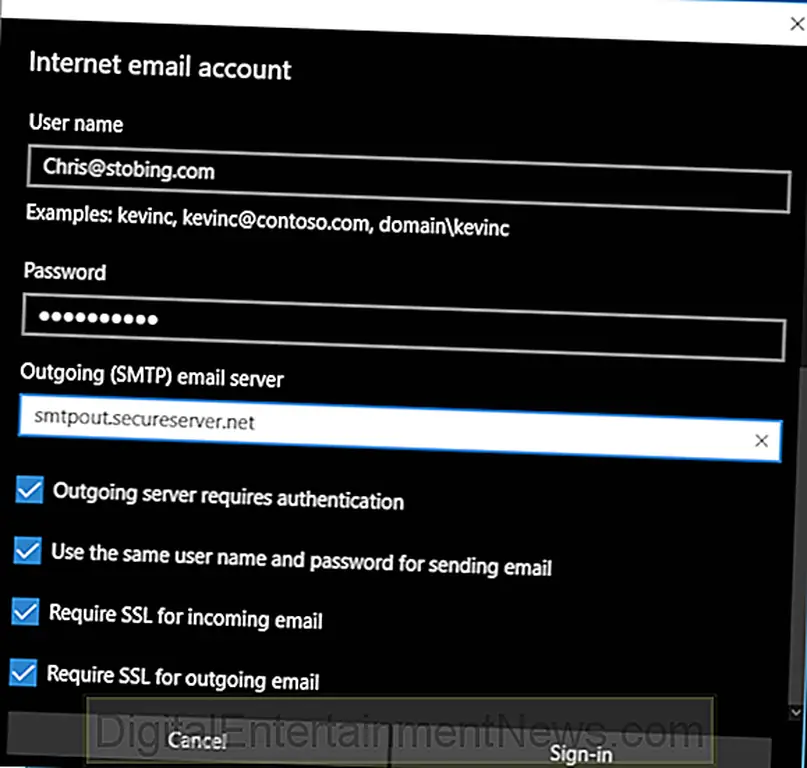Viewport: 807px width, 768px height.
Task: Close the Internet email account dialog
Action: pyautogui.click(x=796, y=25)
